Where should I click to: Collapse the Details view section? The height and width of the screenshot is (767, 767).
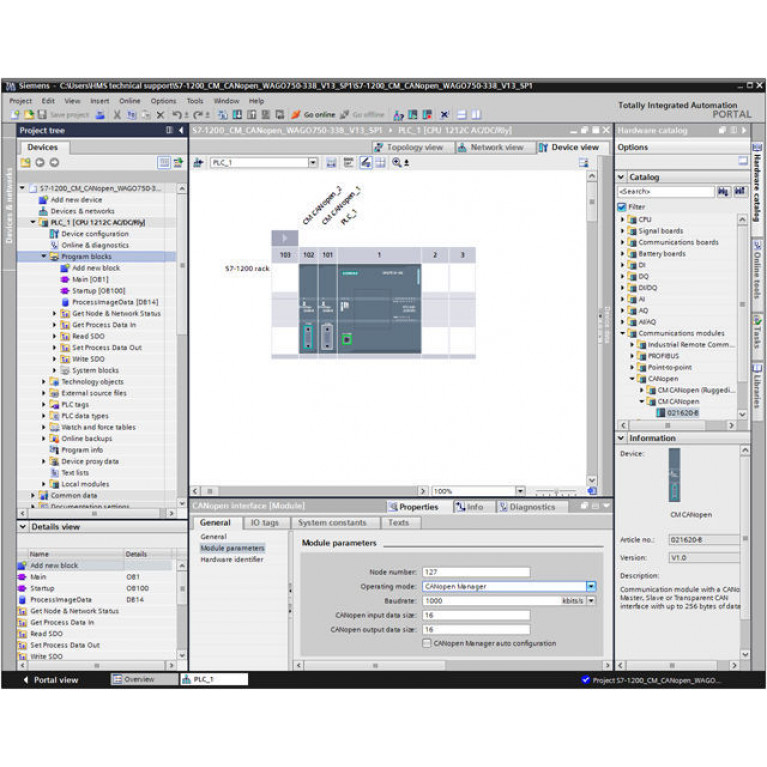pyautogui.click(x=23, y=527)
